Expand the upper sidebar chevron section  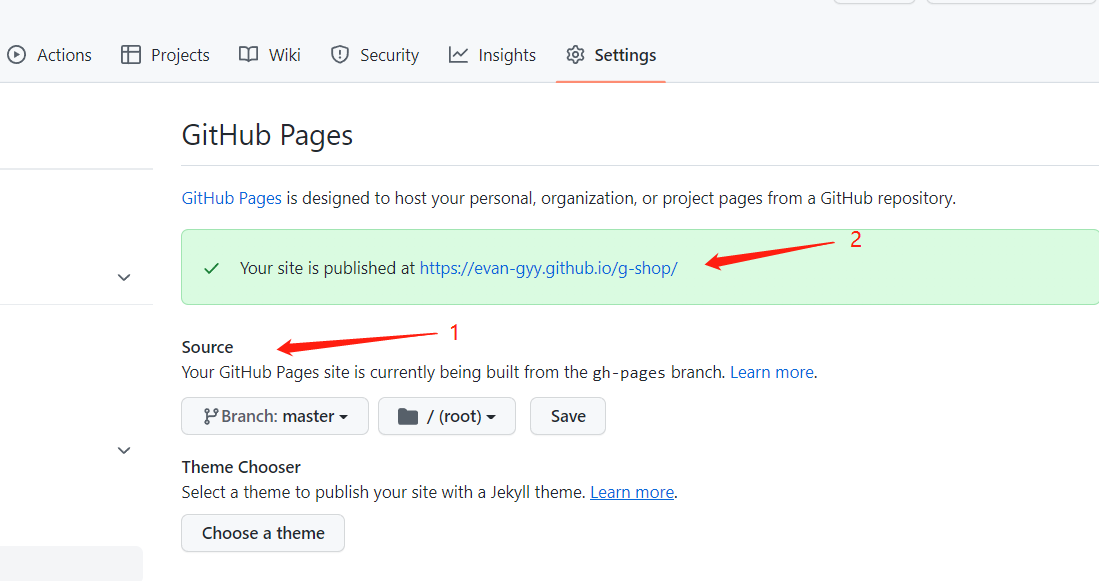(x=124, y=278)
